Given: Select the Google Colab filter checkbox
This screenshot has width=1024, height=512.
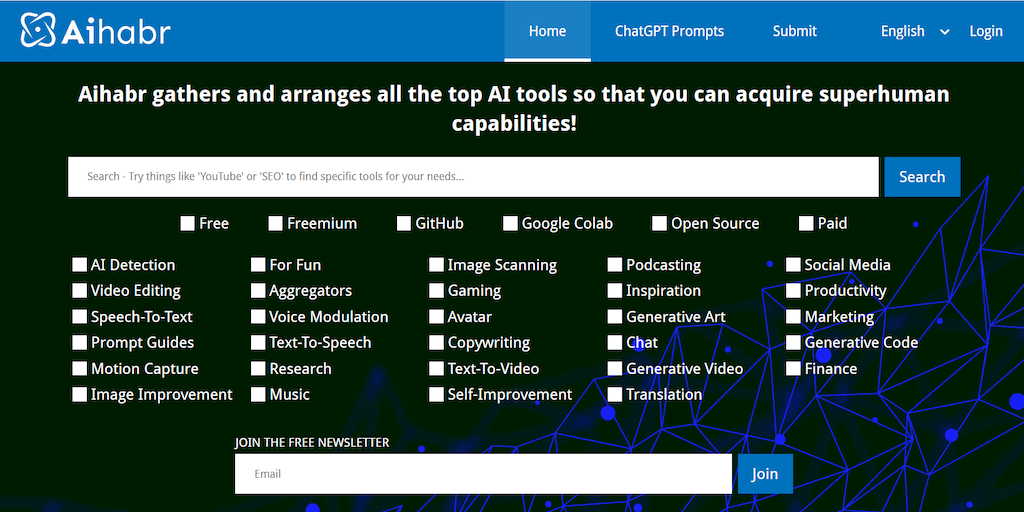Looking at the screenshot, I should (510, 223).
